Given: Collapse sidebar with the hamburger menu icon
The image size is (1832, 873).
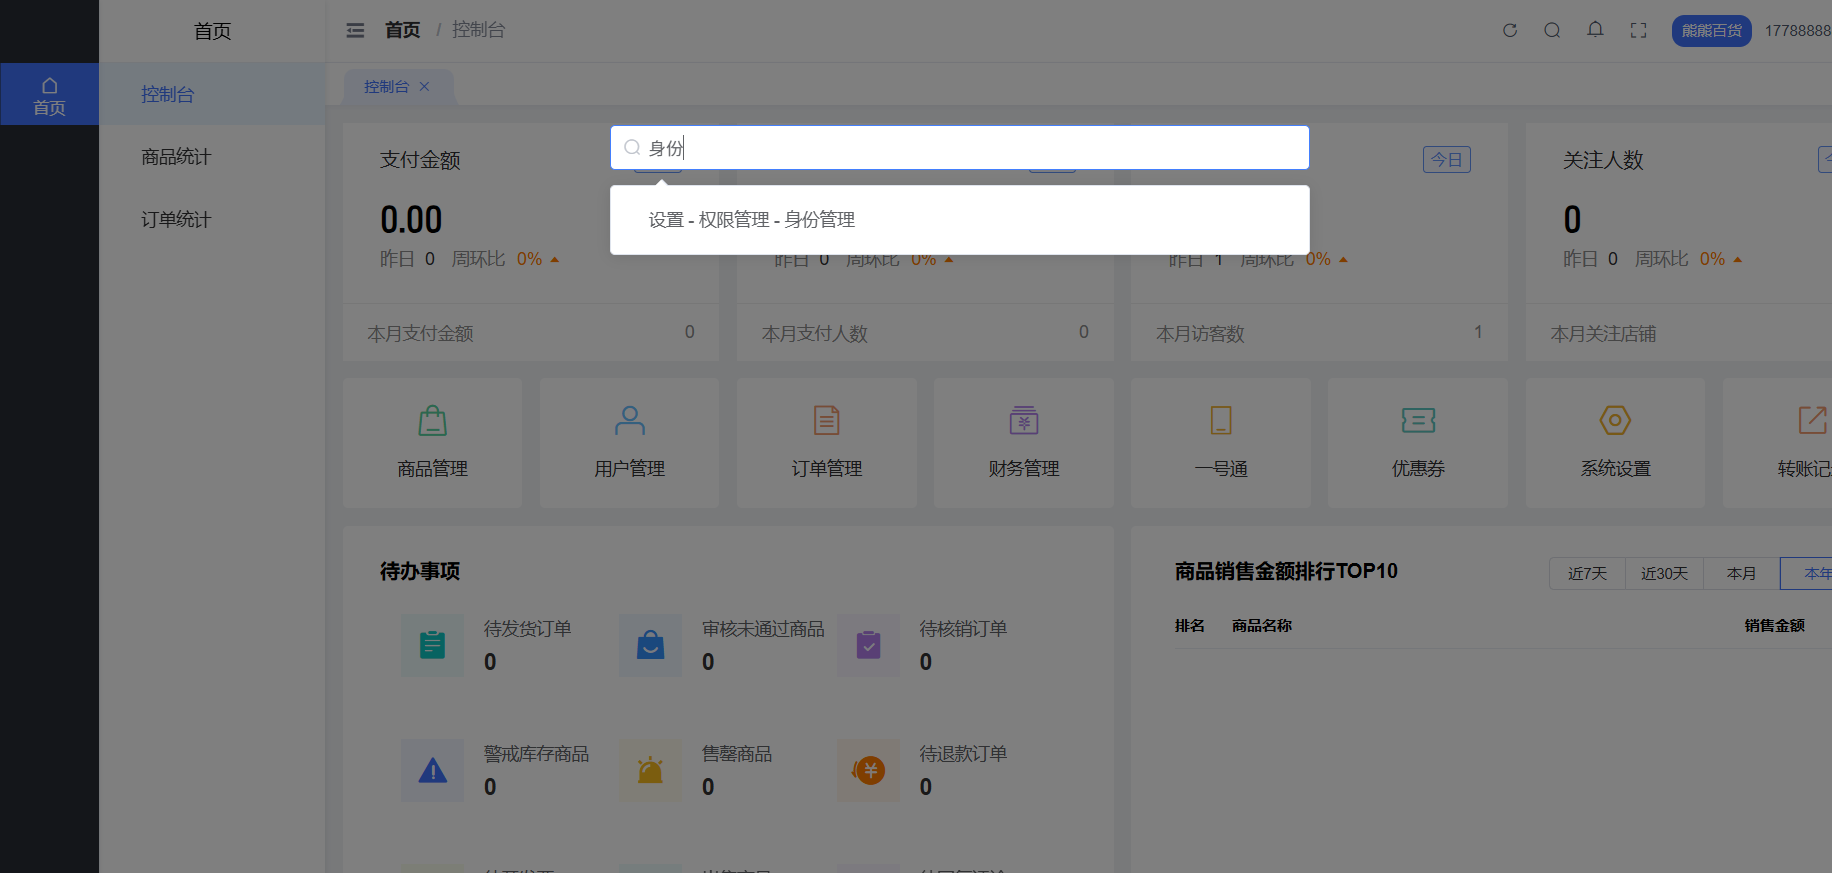Looking at the screenshot, I should point(355,30).
